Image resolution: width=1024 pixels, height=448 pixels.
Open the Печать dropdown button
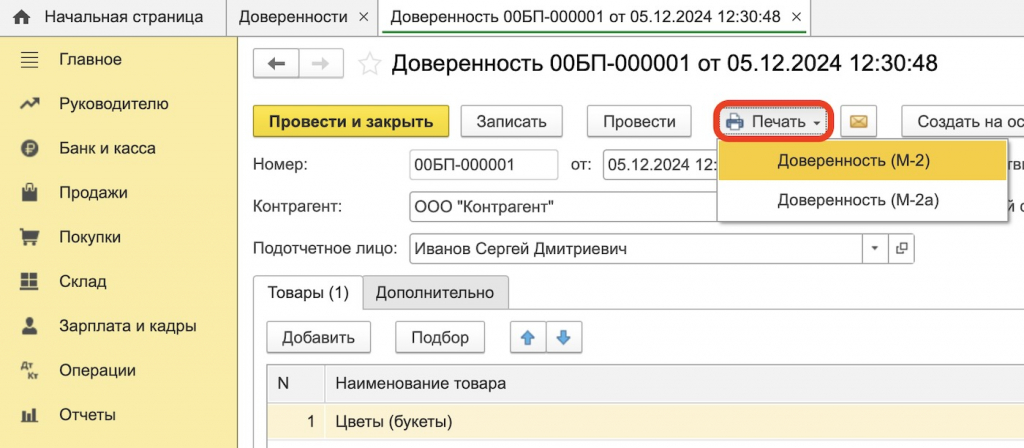(x=774, y=121)
